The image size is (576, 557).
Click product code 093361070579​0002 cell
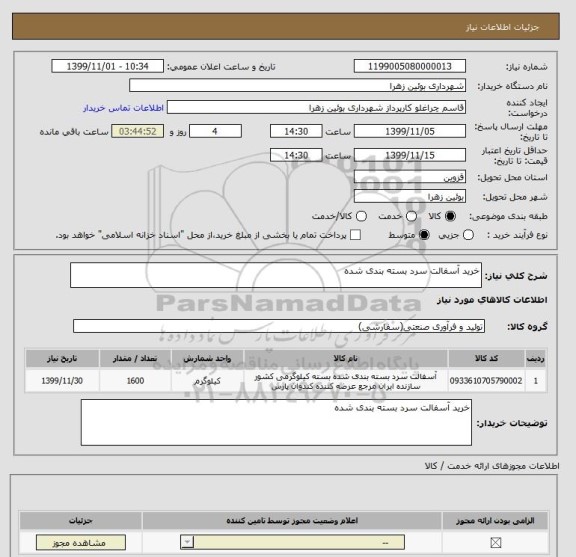pos(486,381)
